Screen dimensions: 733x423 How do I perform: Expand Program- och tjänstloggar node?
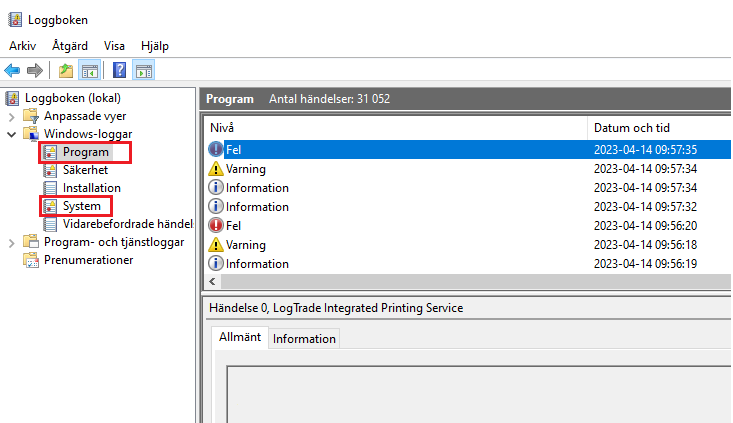coord(12,243)
